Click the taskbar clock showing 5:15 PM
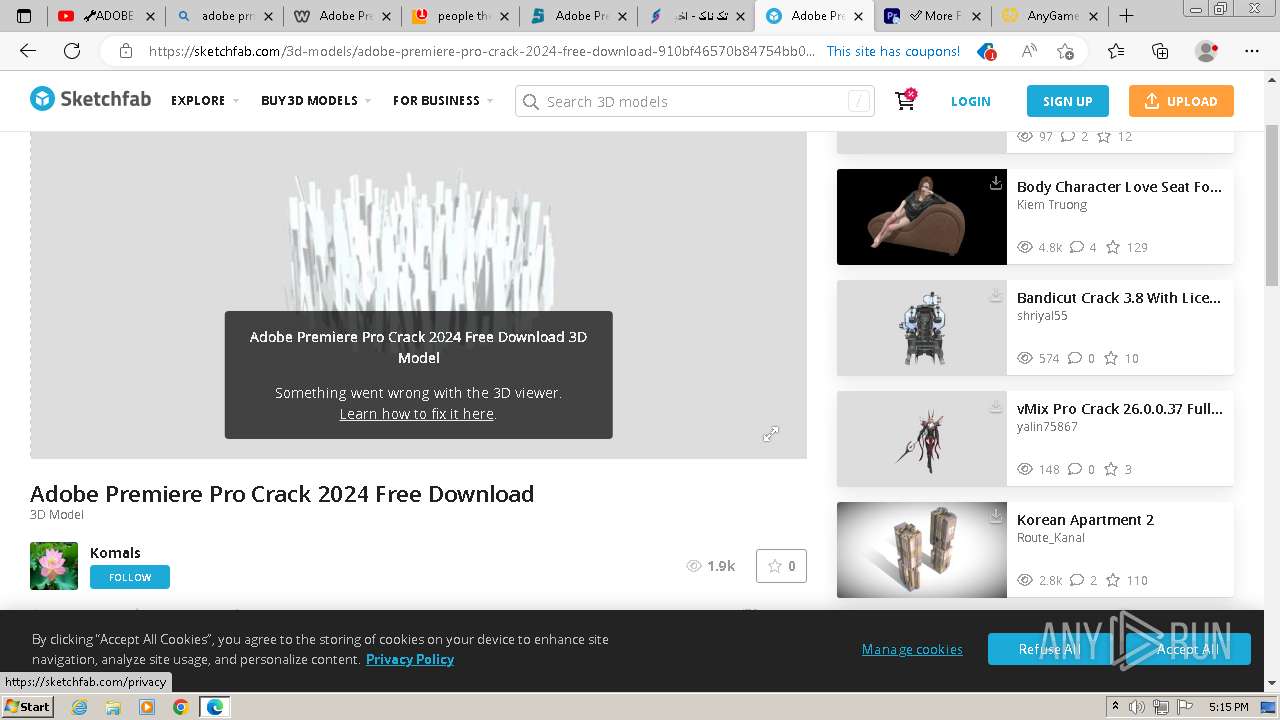 point(1228,707)
